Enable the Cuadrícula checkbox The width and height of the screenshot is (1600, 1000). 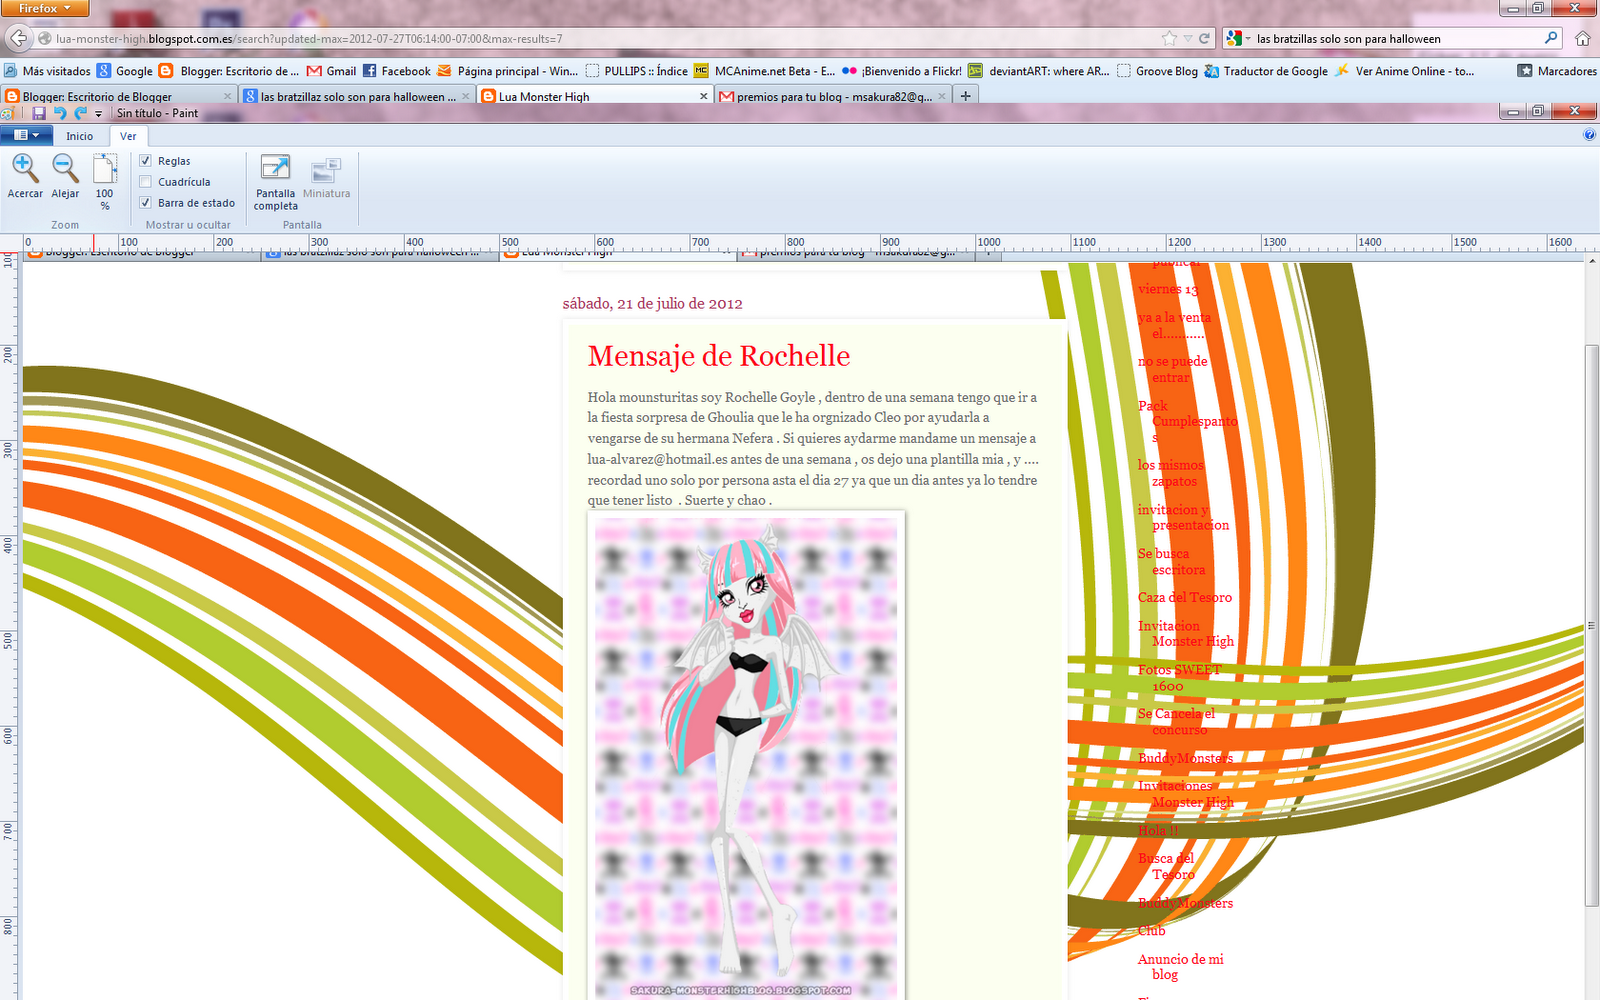145,181
